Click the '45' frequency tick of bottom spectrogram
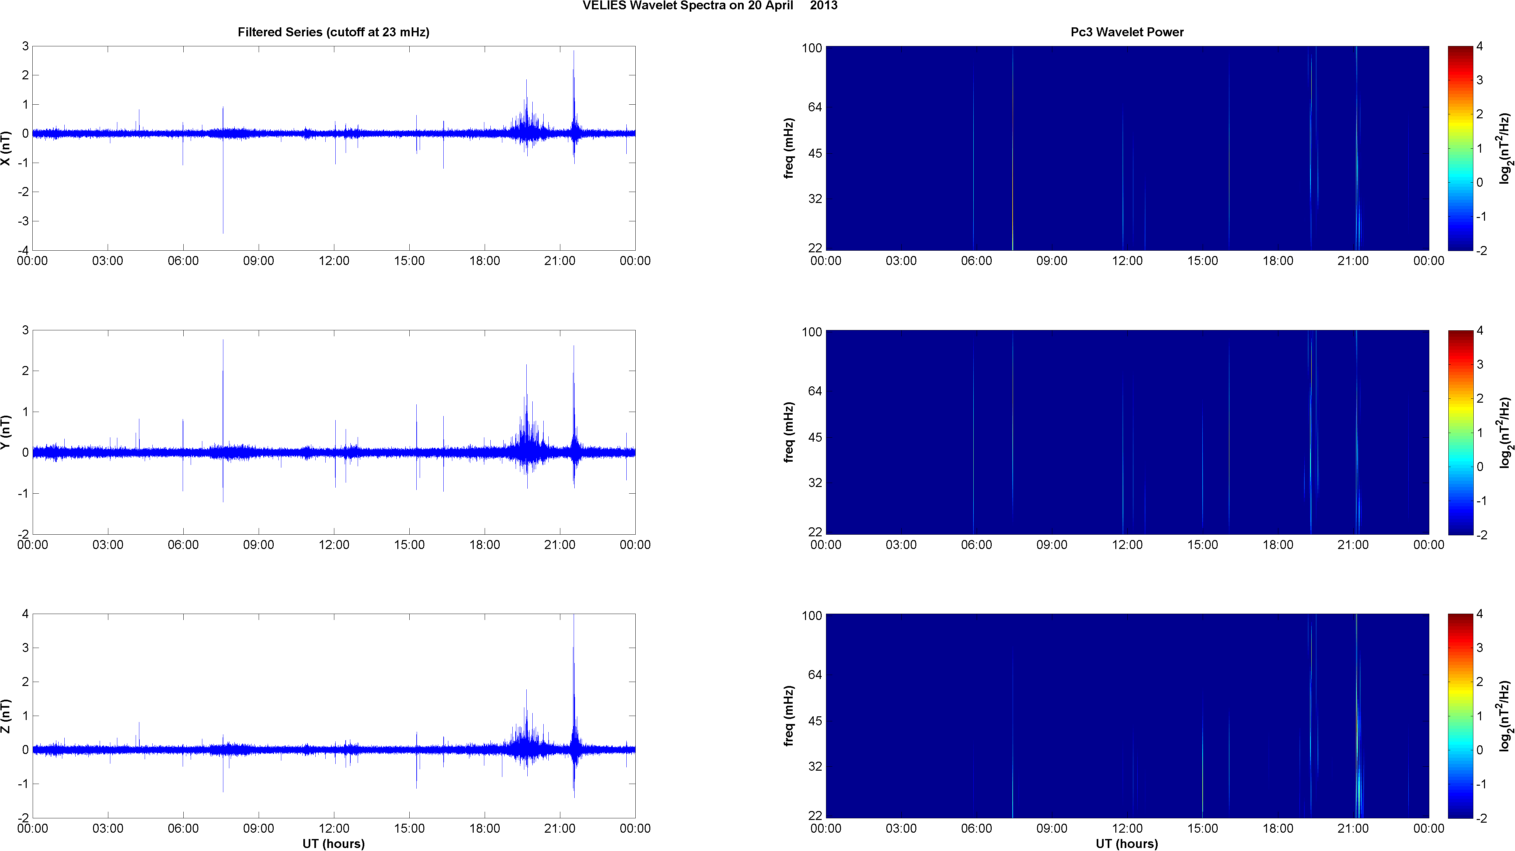 [x=815, y=721]
